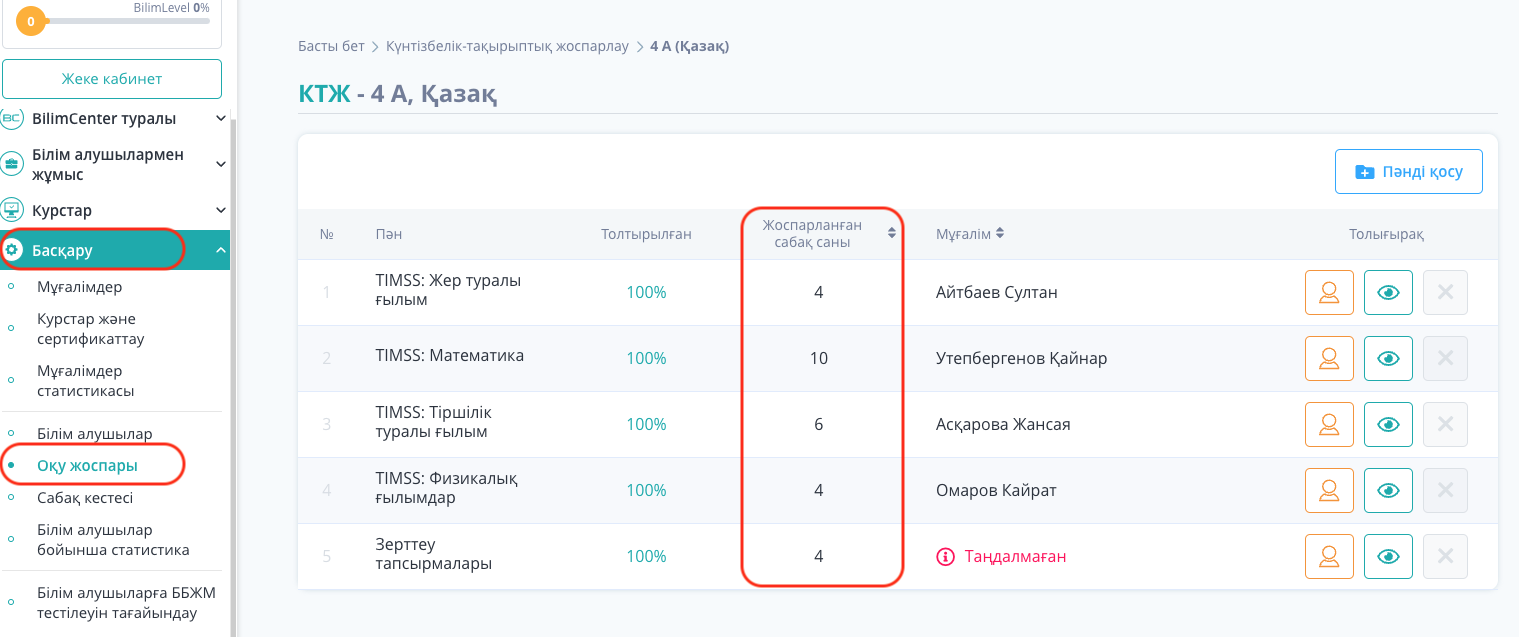The image size is (1519, 637).
Task: Click the BilimCenter туралы sidebar icon
Action: click(x=12, y=119)
